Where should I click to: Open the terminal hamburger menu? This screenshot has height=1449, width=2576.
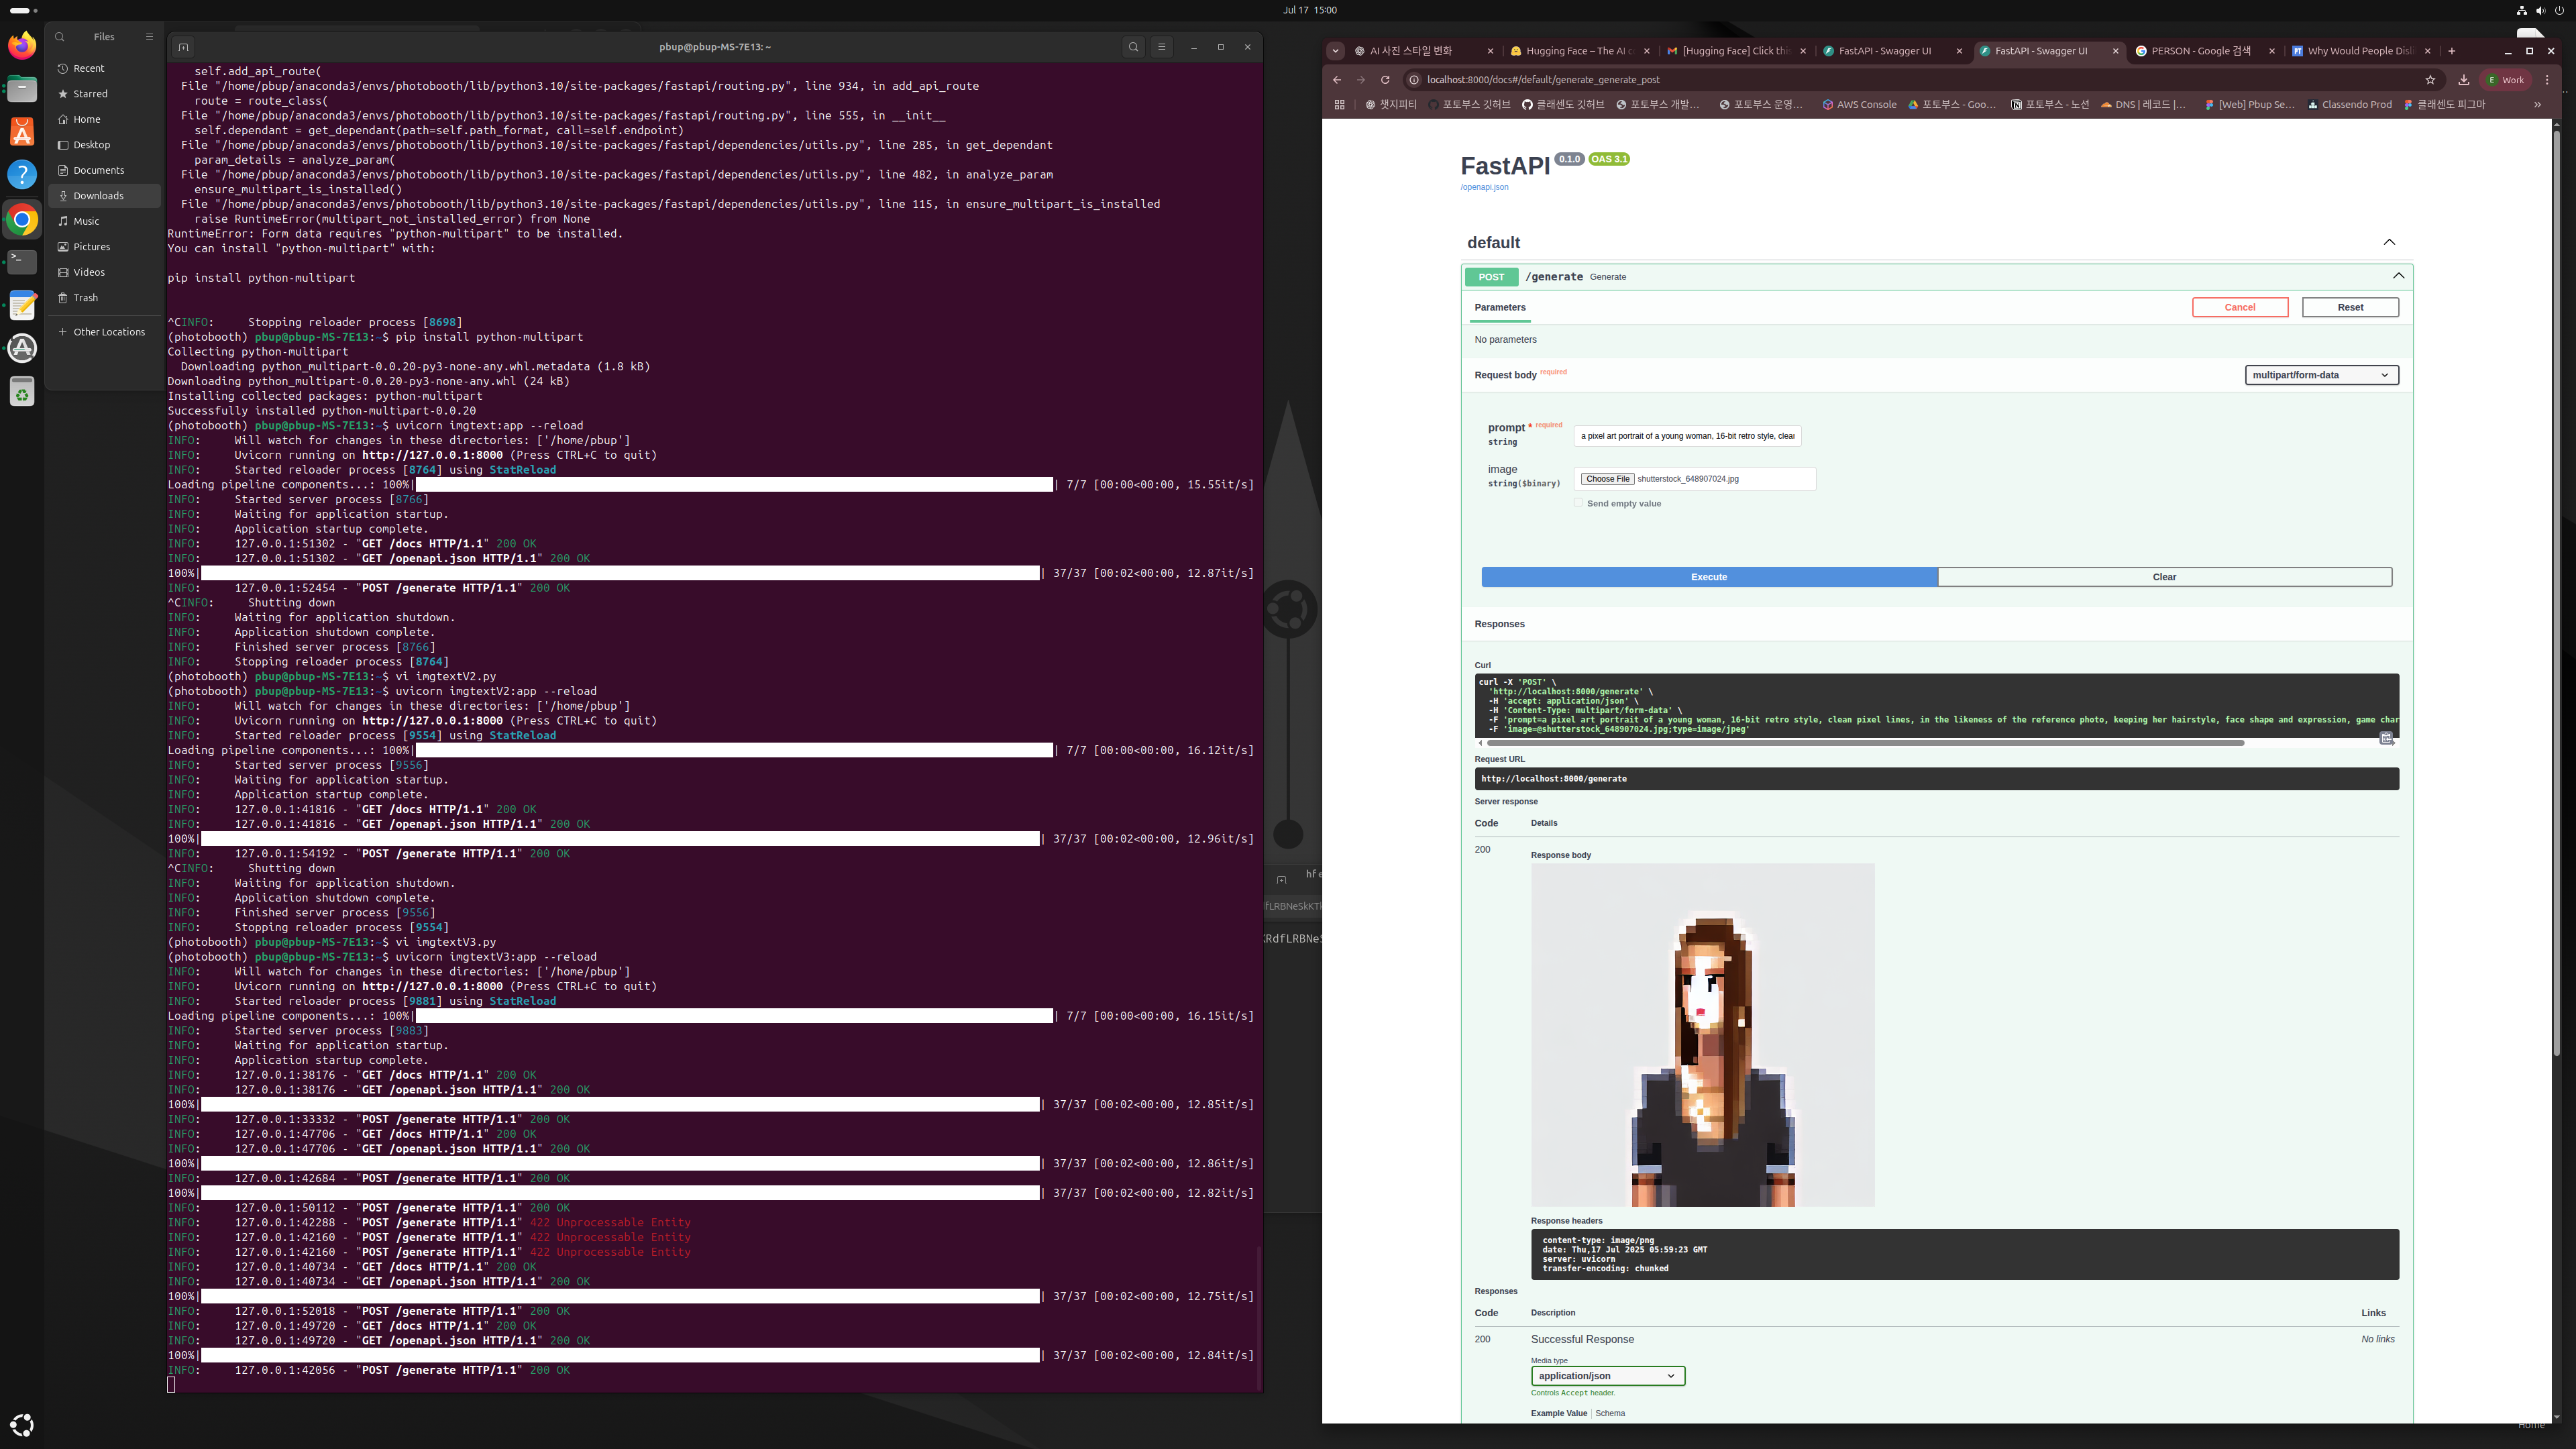click(x=1161, y=47)
